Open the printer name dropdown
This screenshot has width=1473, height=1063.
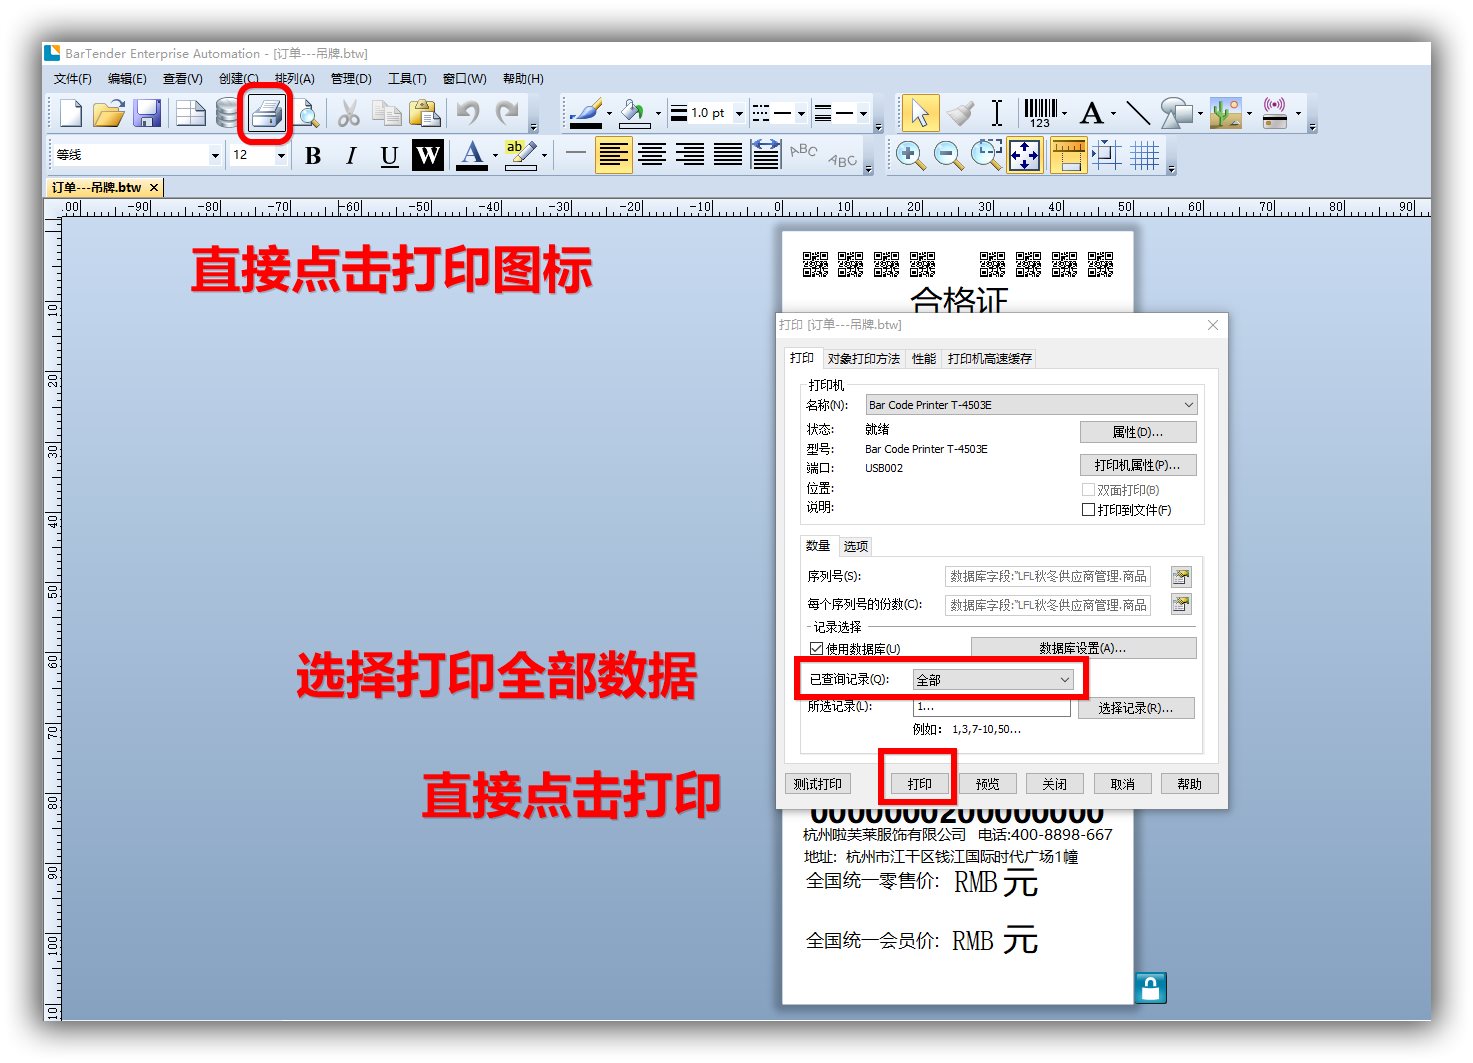[1188, 405]
